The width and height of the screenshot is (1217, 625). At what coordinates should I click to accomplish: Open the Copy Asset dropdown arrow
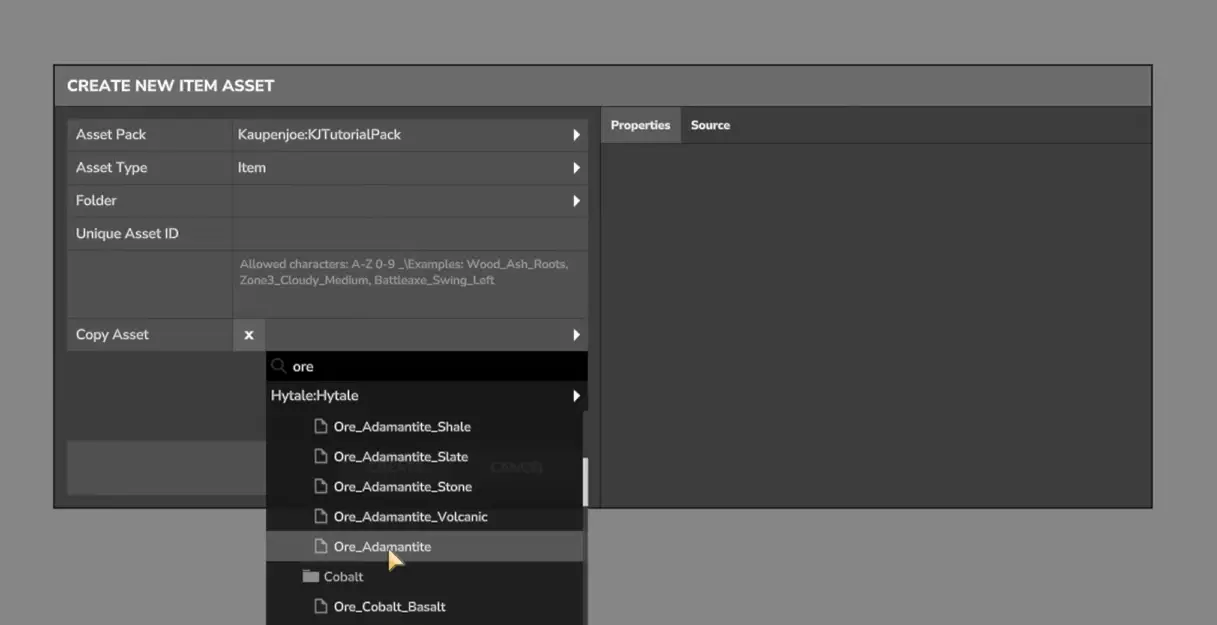[x=576, y=335]
